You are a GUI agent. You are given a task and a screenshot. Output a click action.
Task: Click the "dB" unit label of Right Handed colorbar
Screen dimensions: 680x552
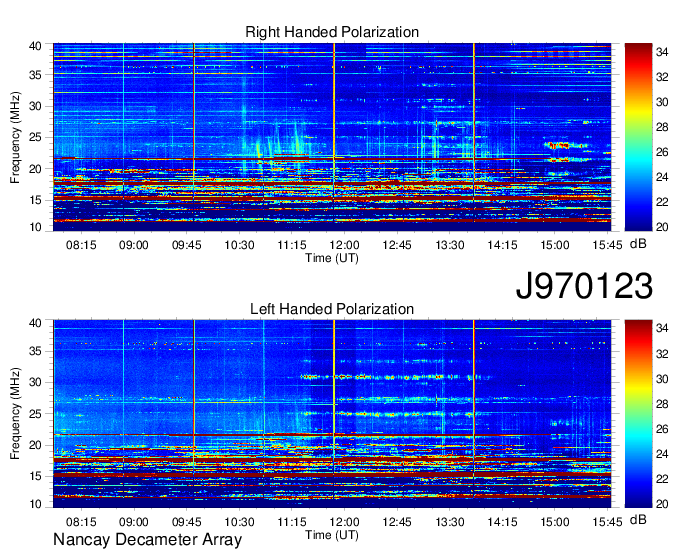638,244
